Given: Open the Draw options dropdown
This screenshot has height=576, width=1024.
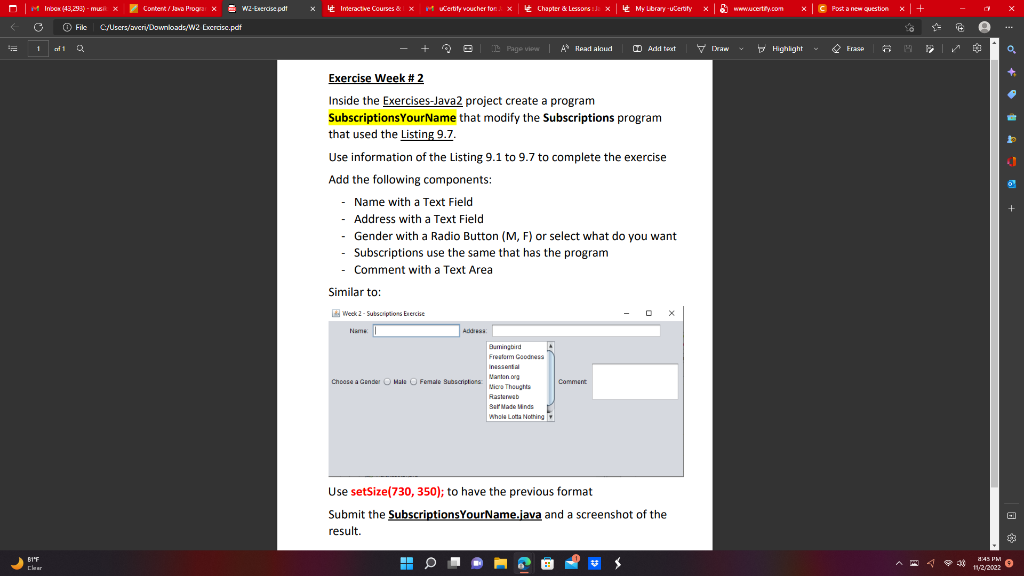Looking at the screenshot, I should pos(741,48).
